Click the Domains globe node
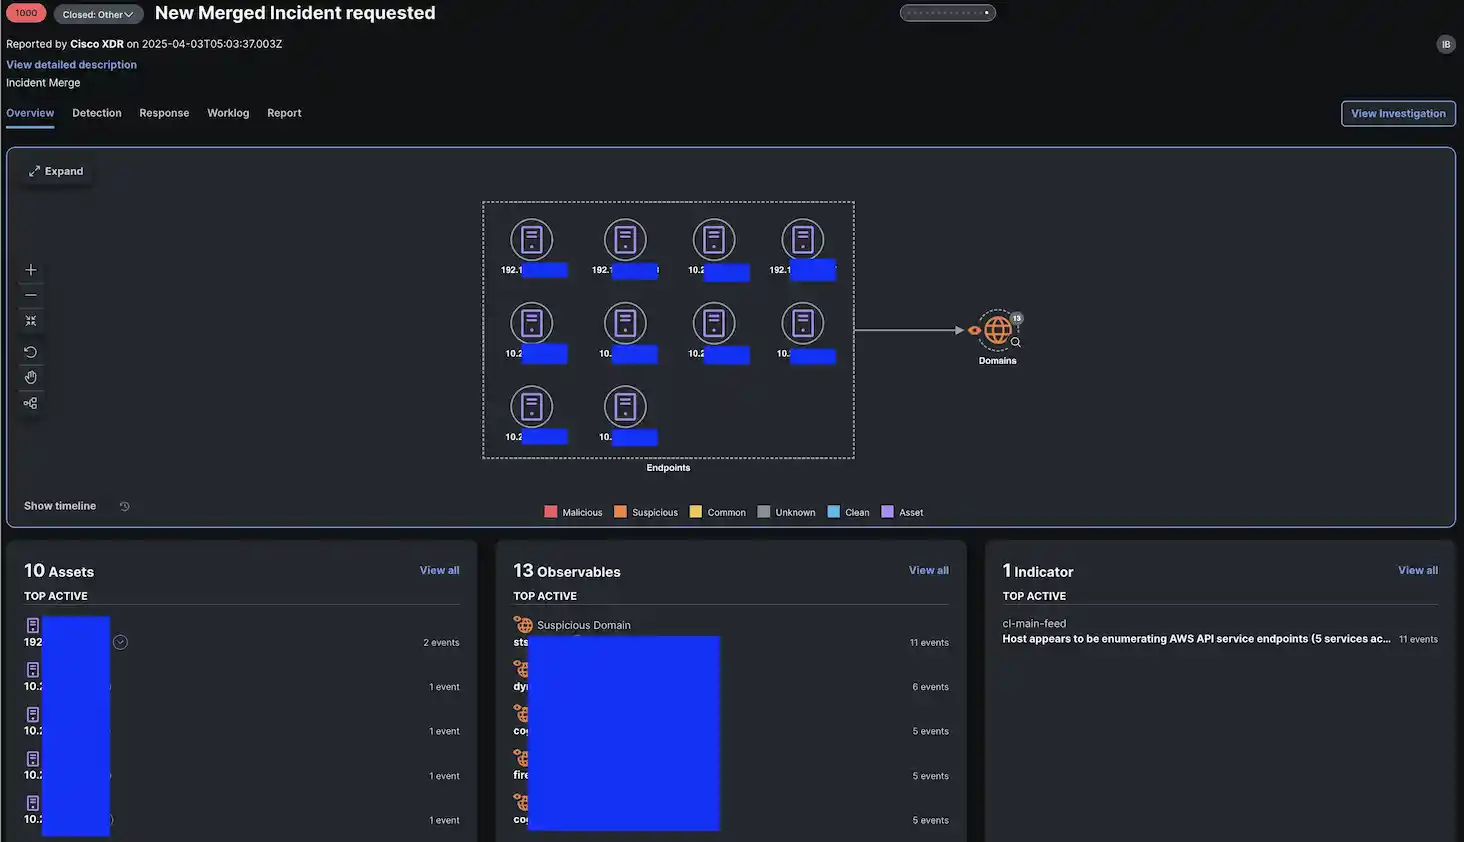Screen dimensions: 1464x842 (997, 330)
